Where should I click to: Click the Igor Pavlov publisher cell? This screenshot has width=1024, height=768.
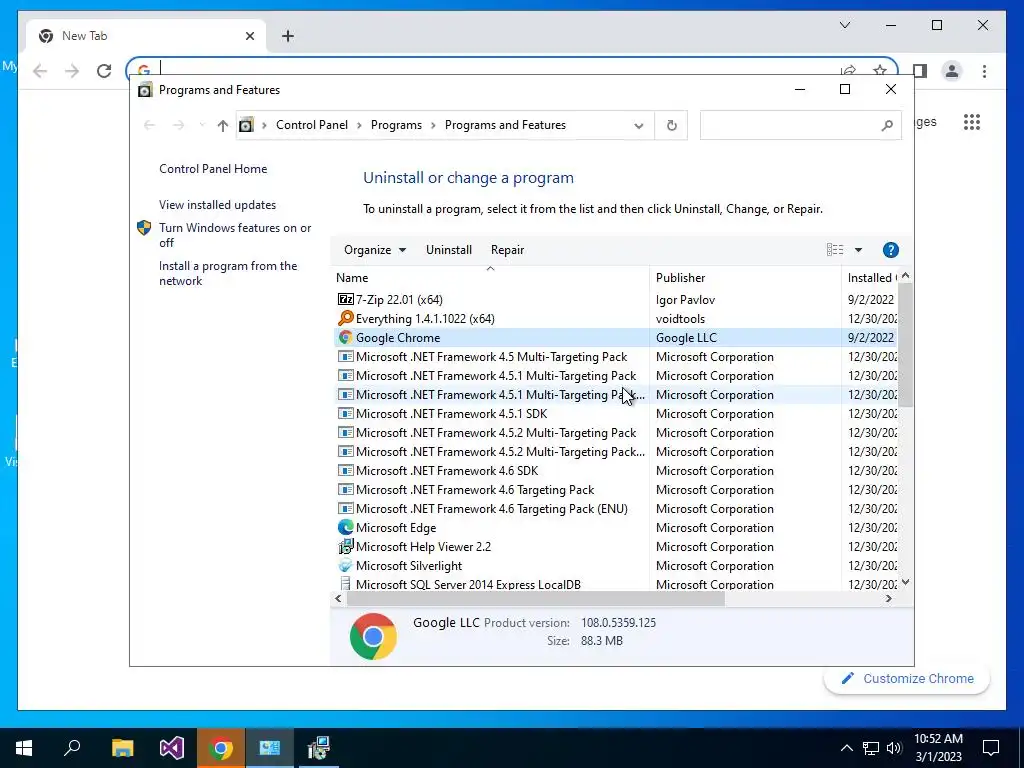point(685,300)
